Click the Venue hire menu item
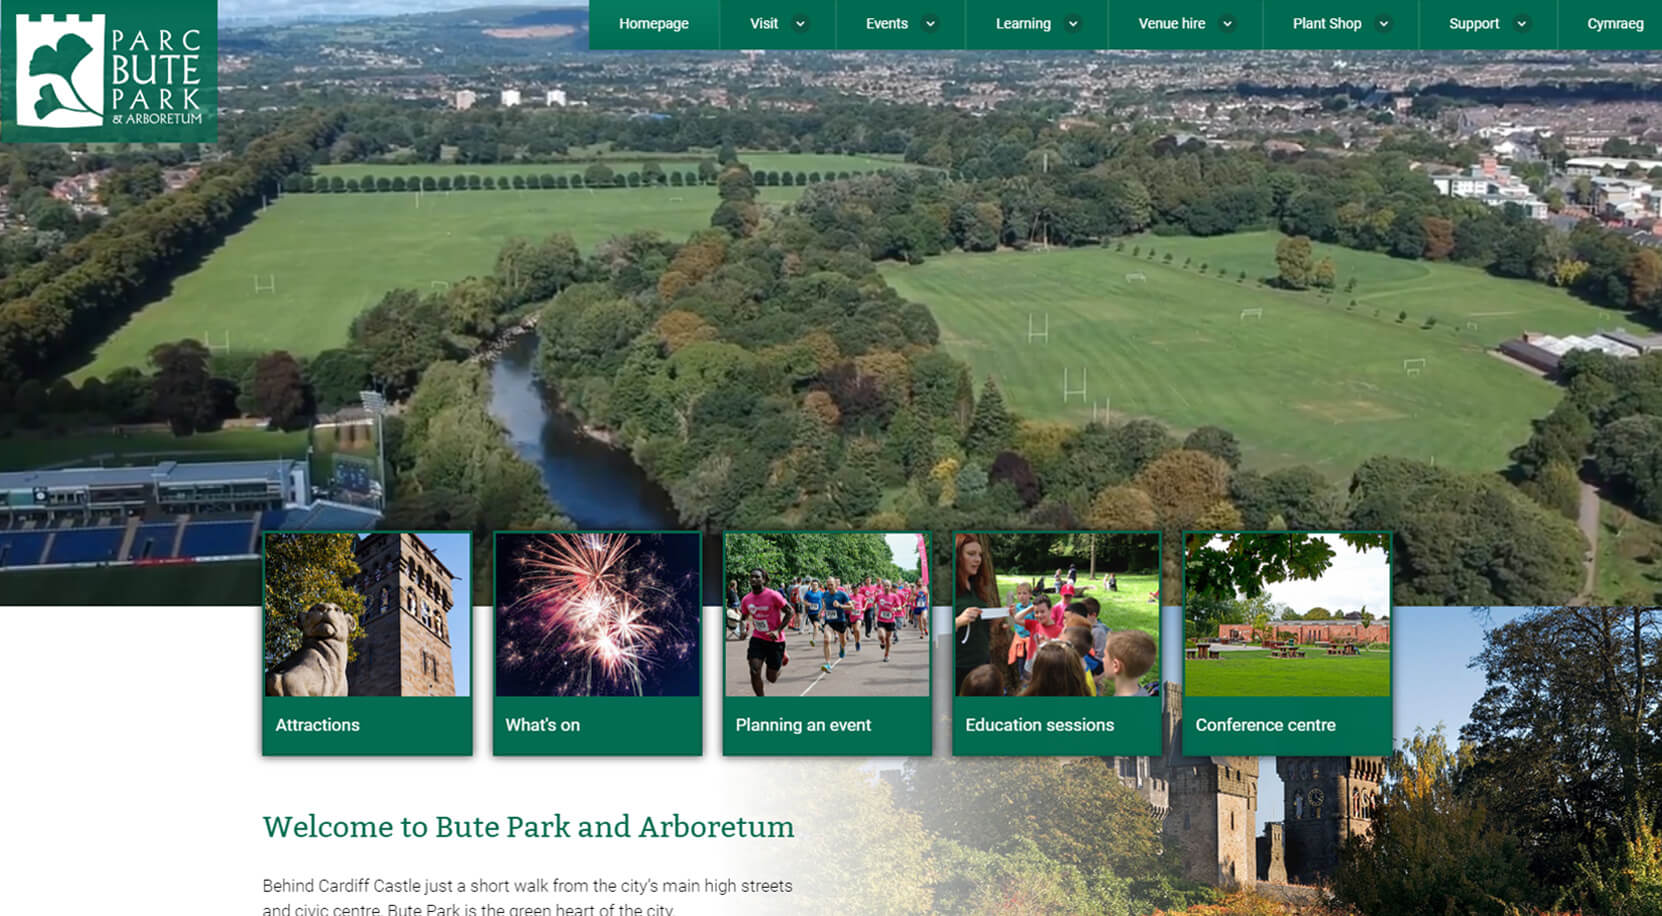The height and width of the screenshot is (916, 1662). 1172,24
